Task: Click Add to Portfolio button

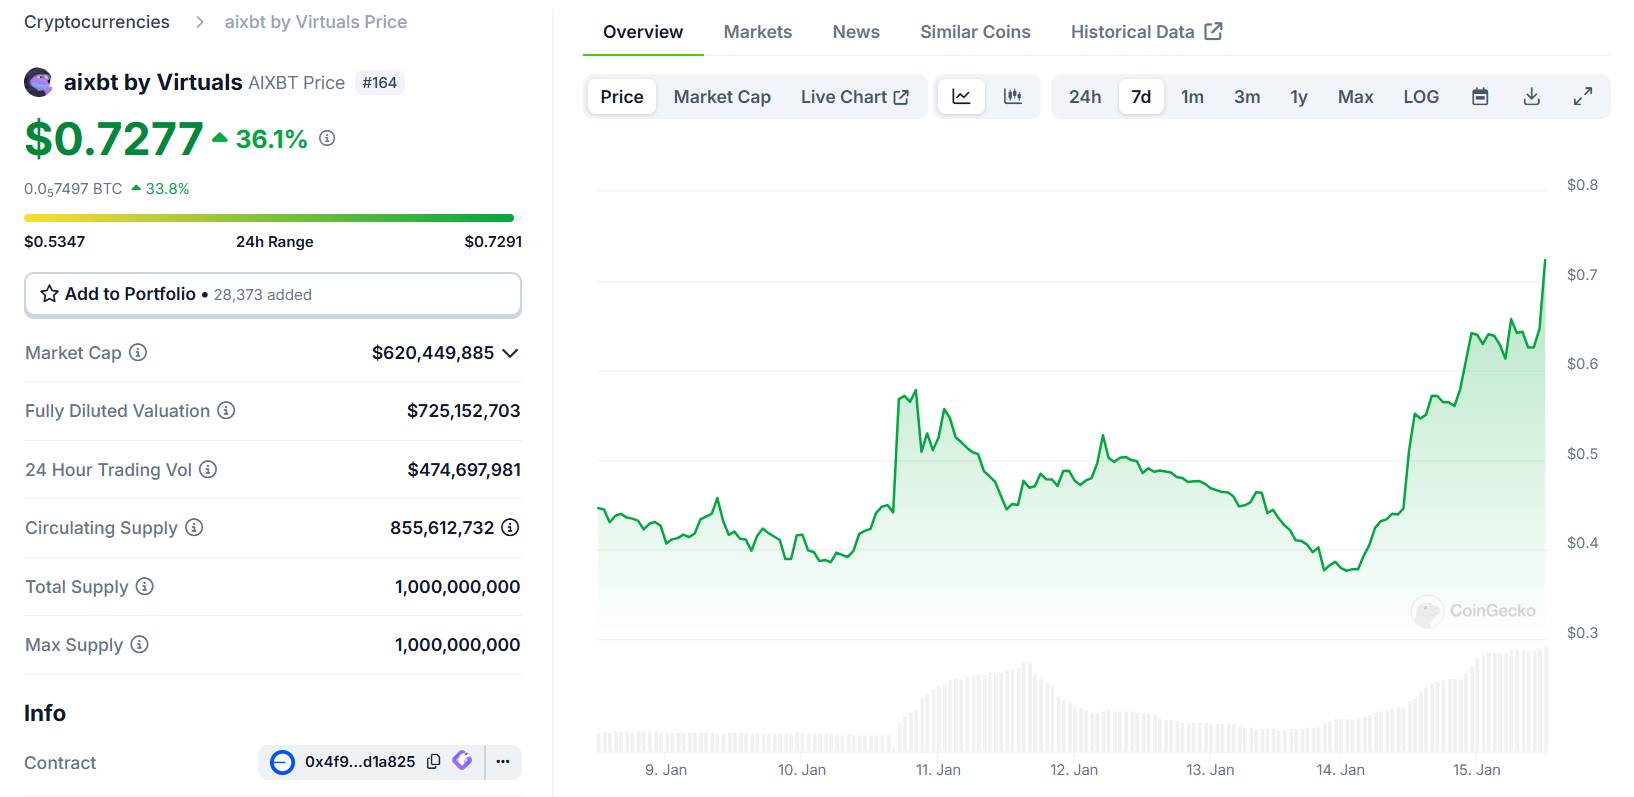Action: pos(273,295)
